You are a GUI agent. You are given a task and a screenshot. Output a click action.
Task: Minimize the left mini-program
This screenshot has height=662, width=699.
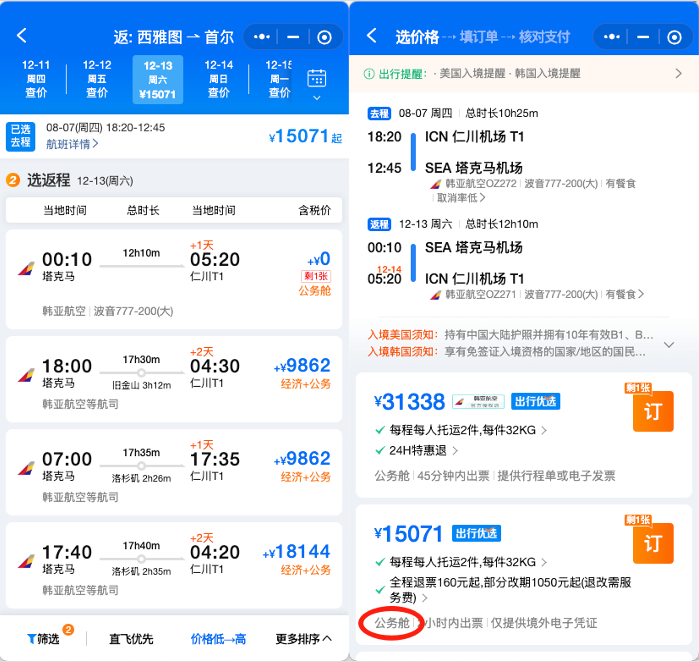[293, 37]
